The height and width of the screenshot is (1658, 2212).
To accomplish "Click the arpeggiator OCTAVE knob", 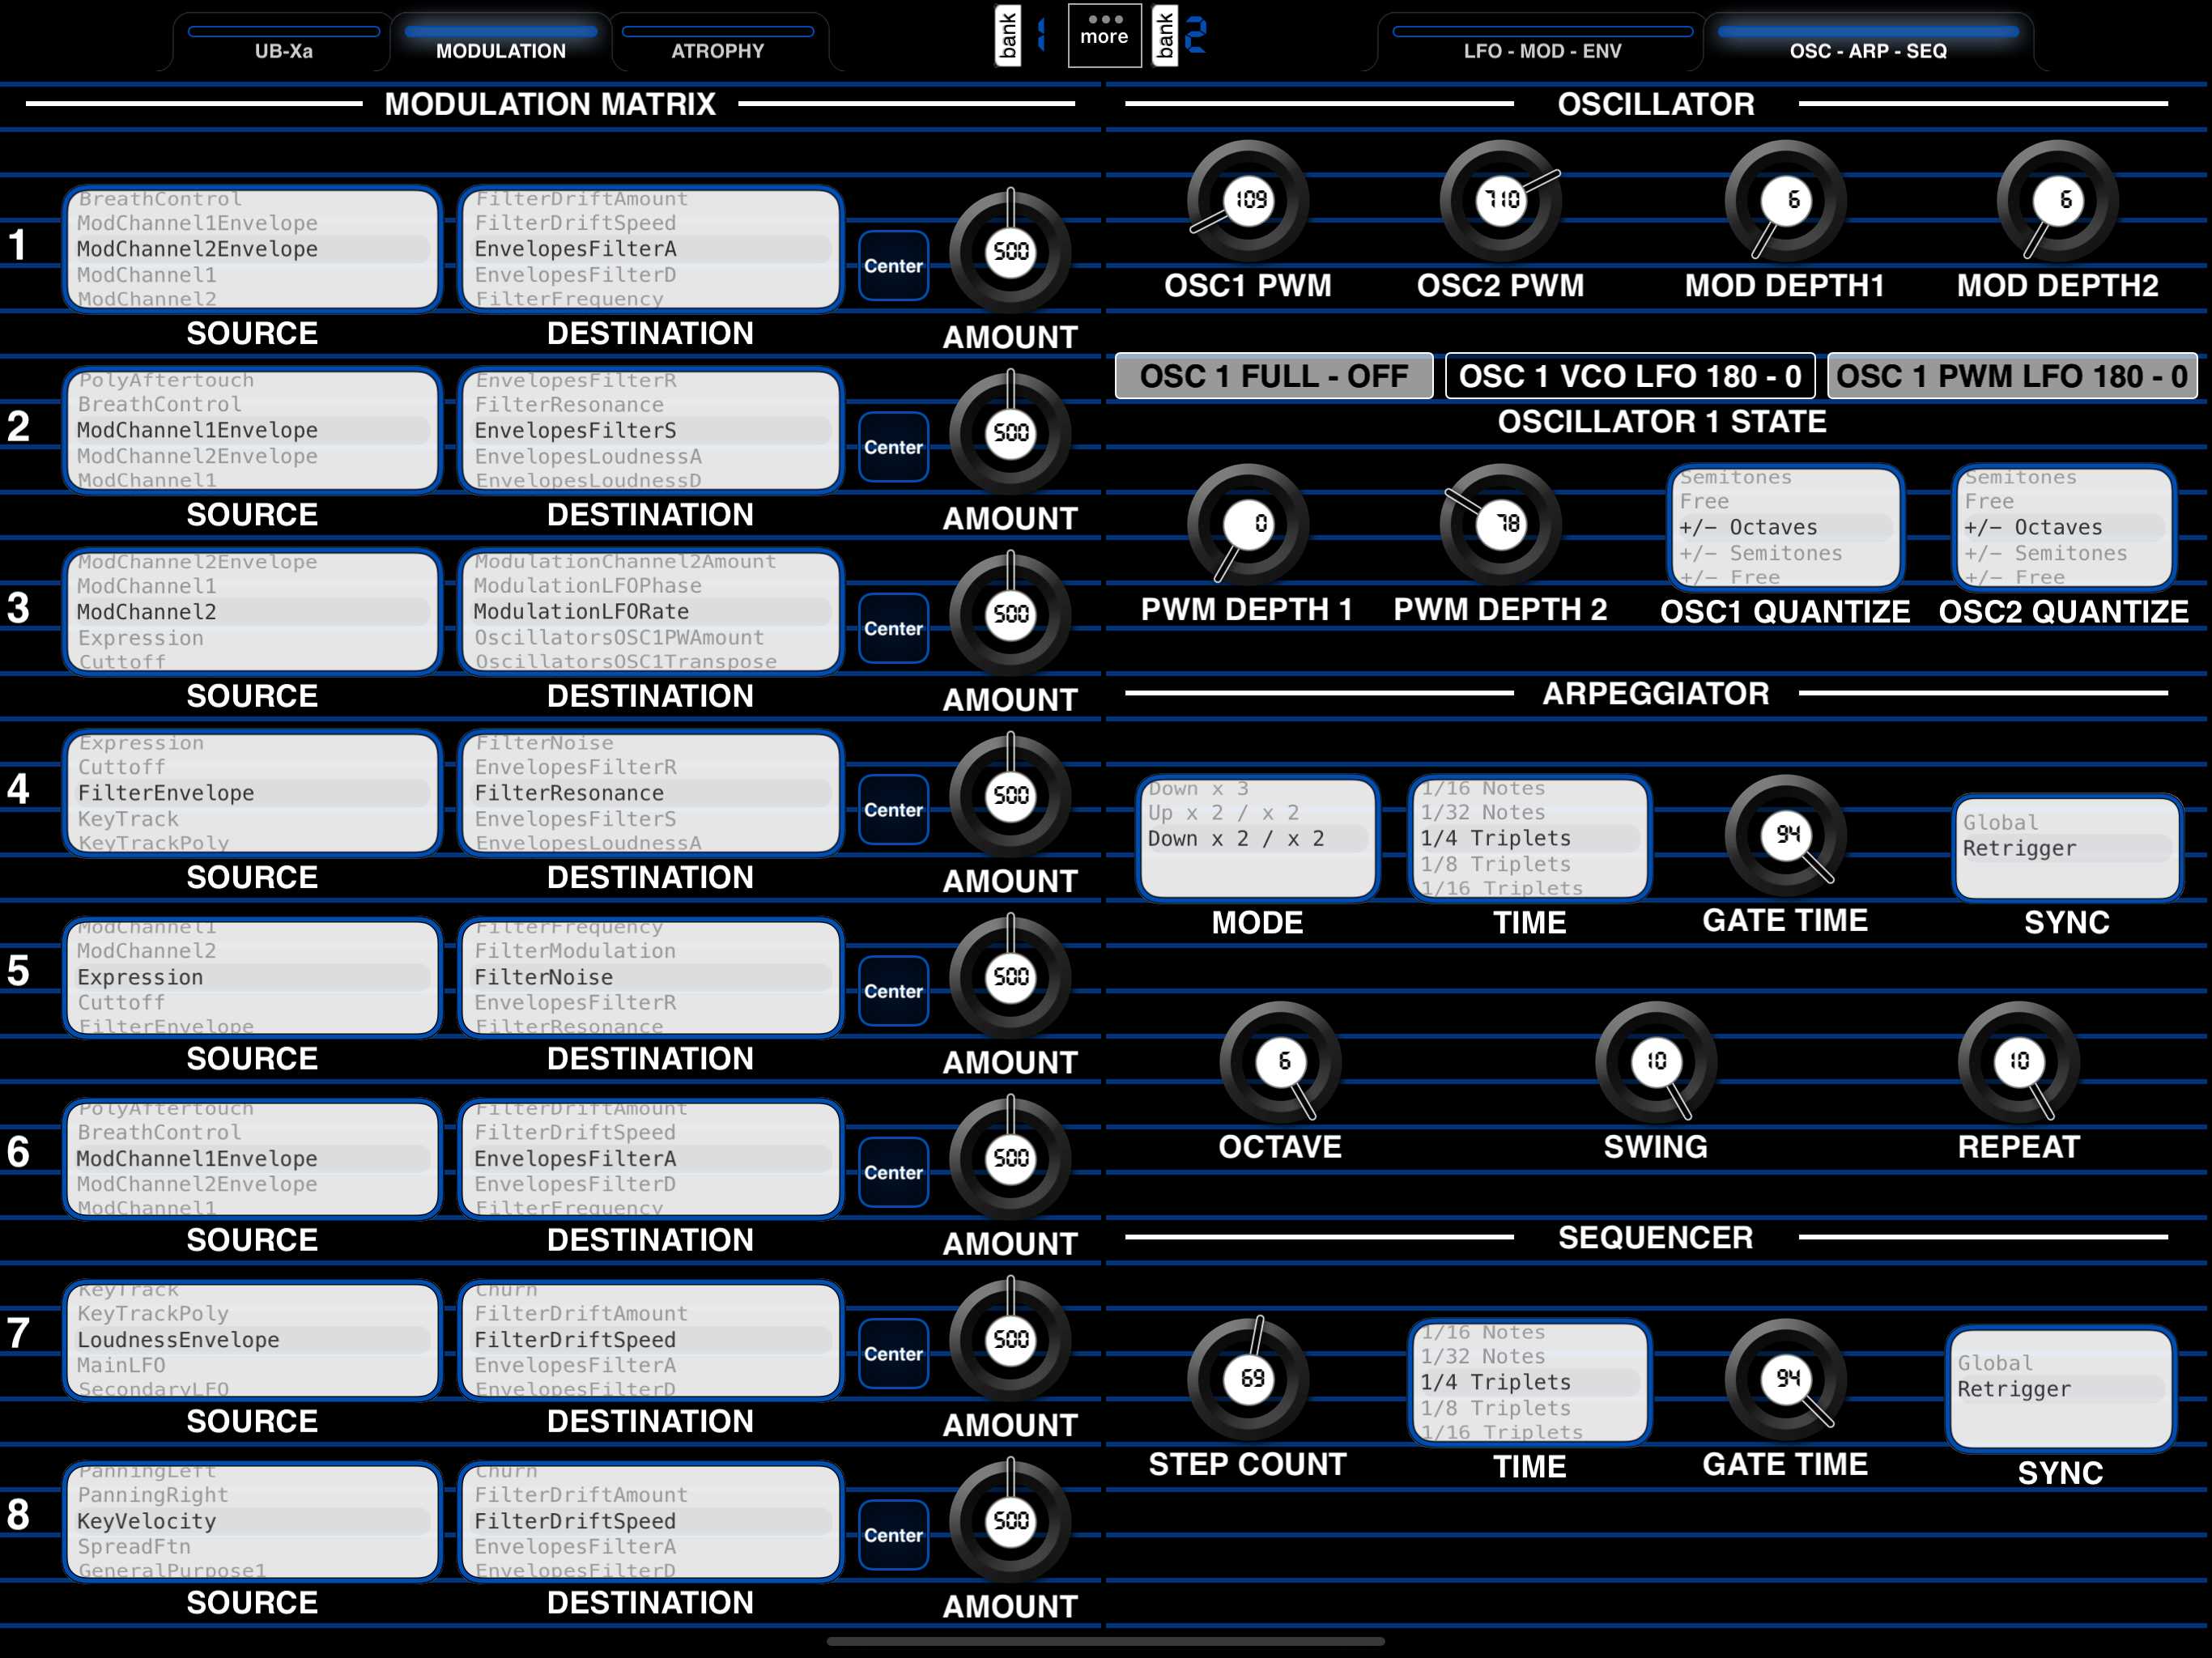I will [x=1280, y=1061].
